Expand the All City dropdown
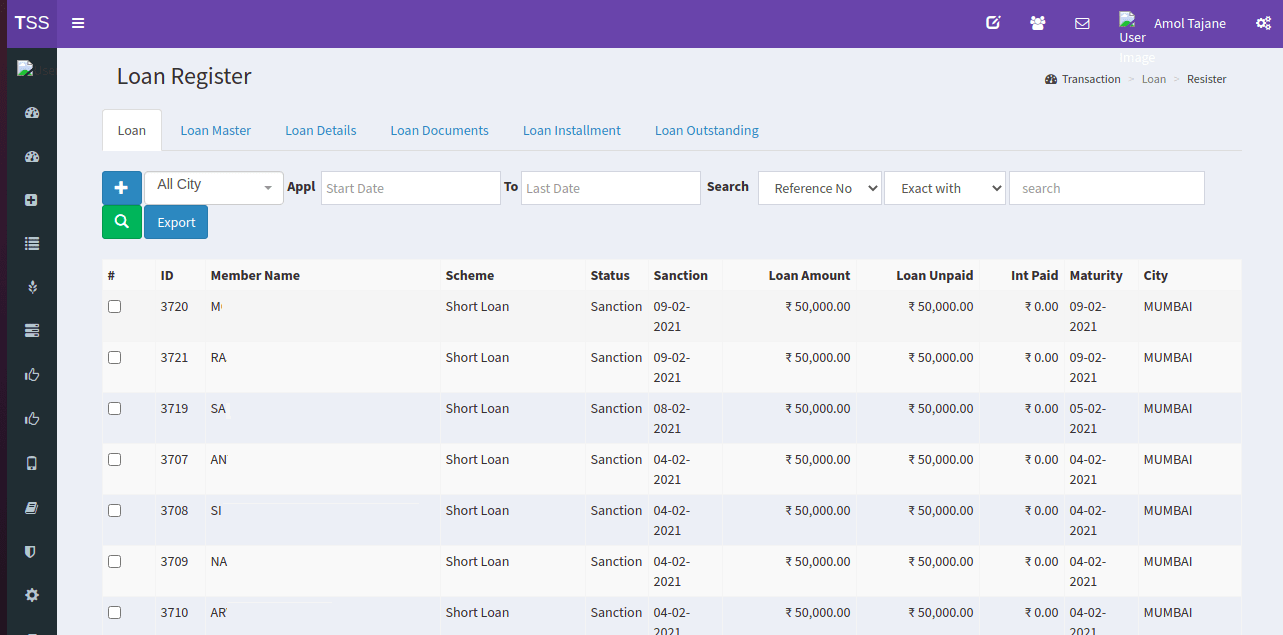The image size is (1283, 635). tap(214, 187)
